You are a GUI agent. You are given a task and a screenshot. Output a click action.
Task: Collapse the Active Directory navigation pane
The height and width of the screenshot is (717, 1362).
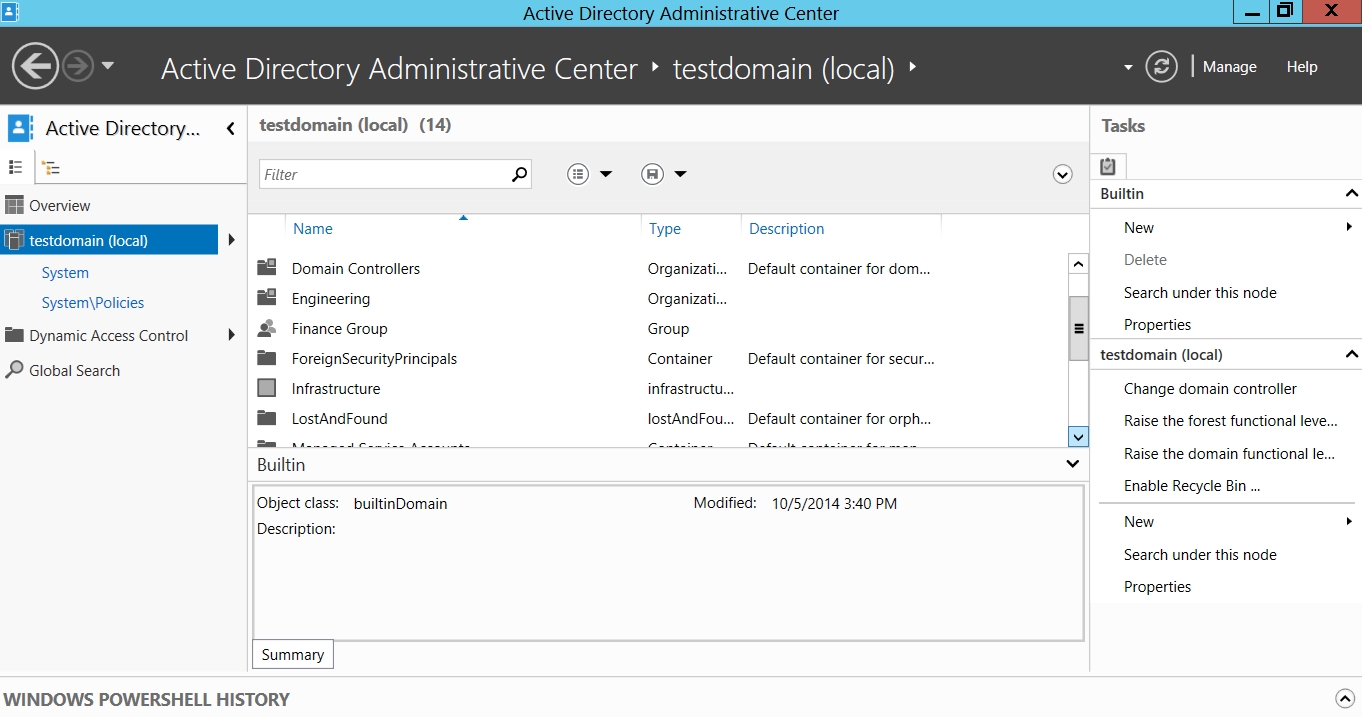(231, 128)
